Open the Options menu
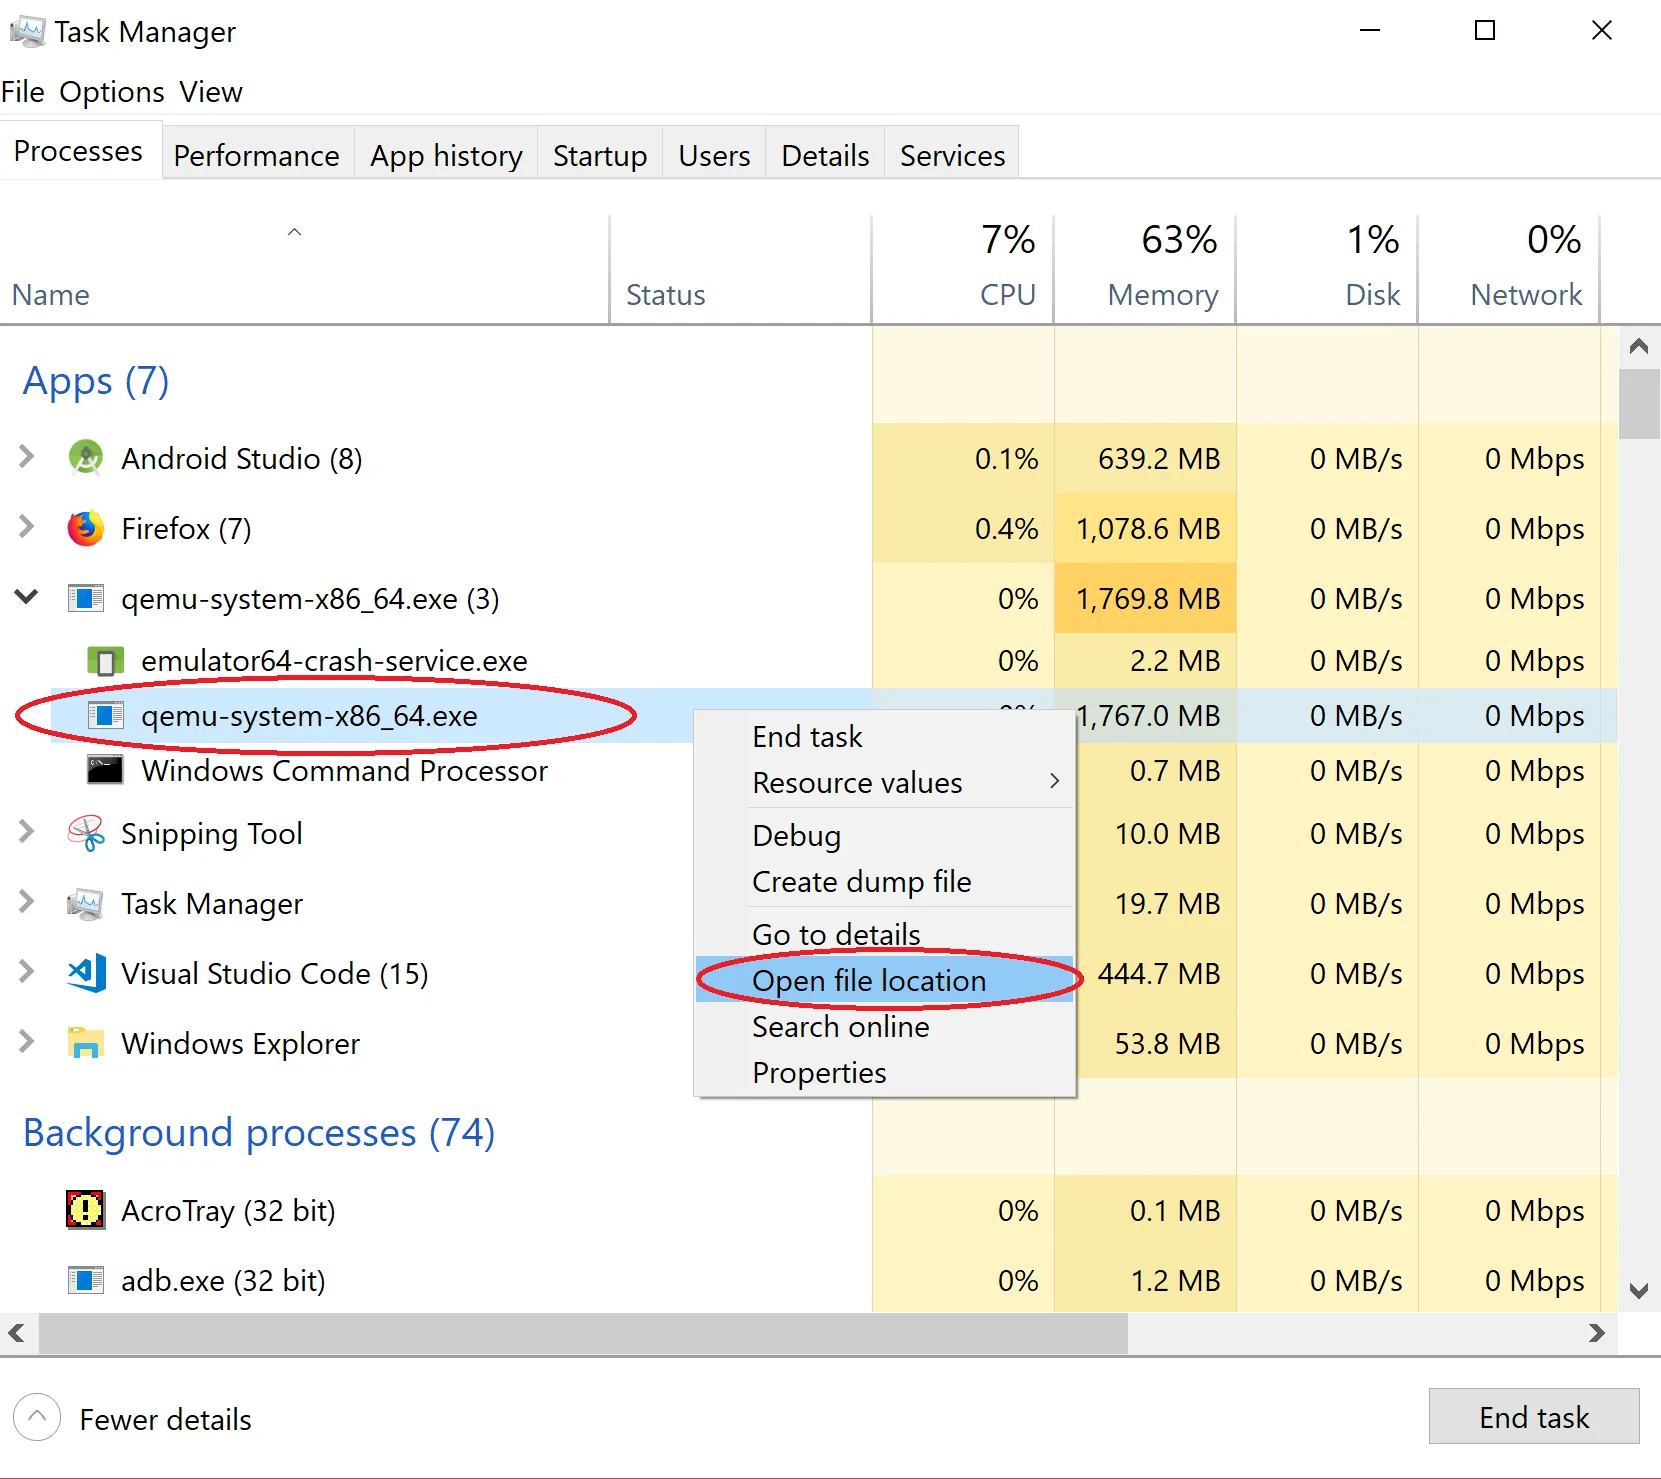 (x=112, y=92)
